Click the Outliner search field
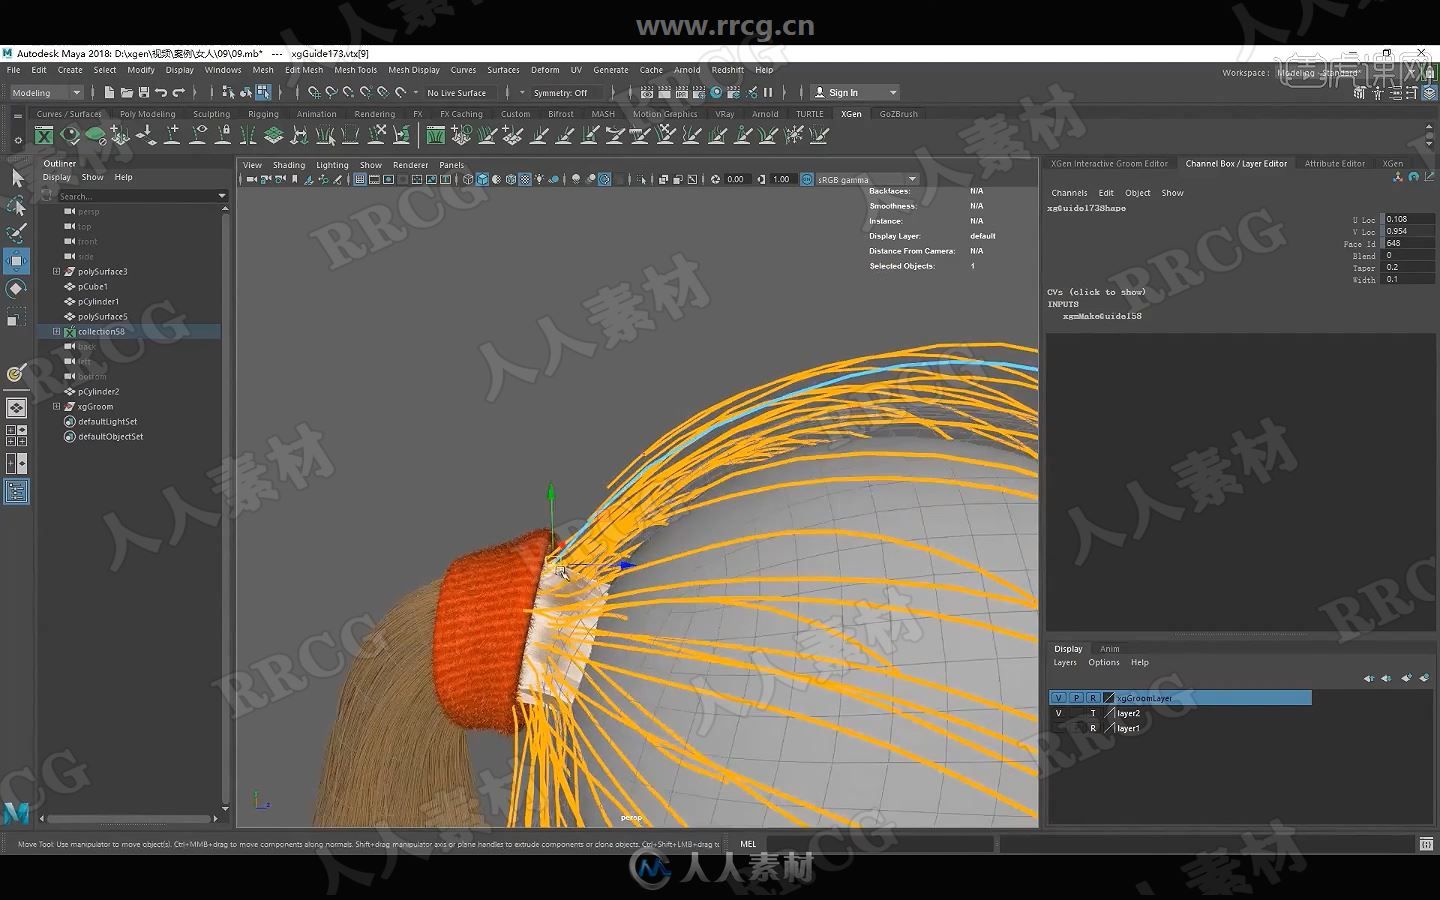Viewport: 1440px width, 900px height. (136, 196)
